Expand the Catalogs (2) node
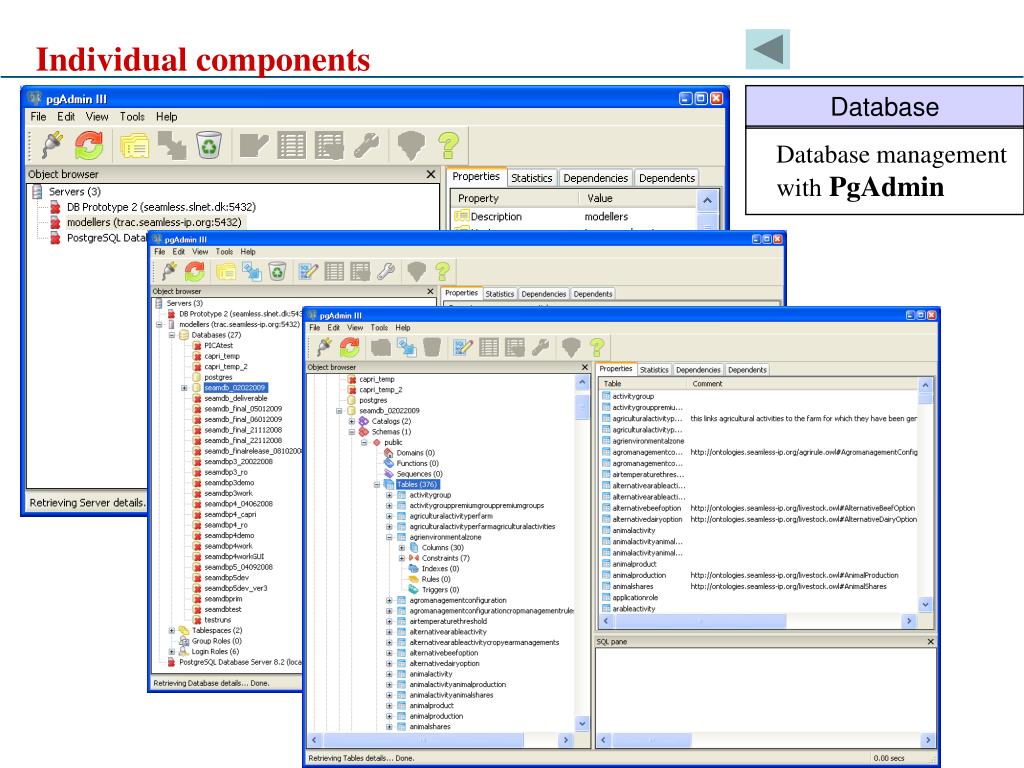The width and height of the screenshot is (1024, 768). pyautogui.click(x=351, y=421)
